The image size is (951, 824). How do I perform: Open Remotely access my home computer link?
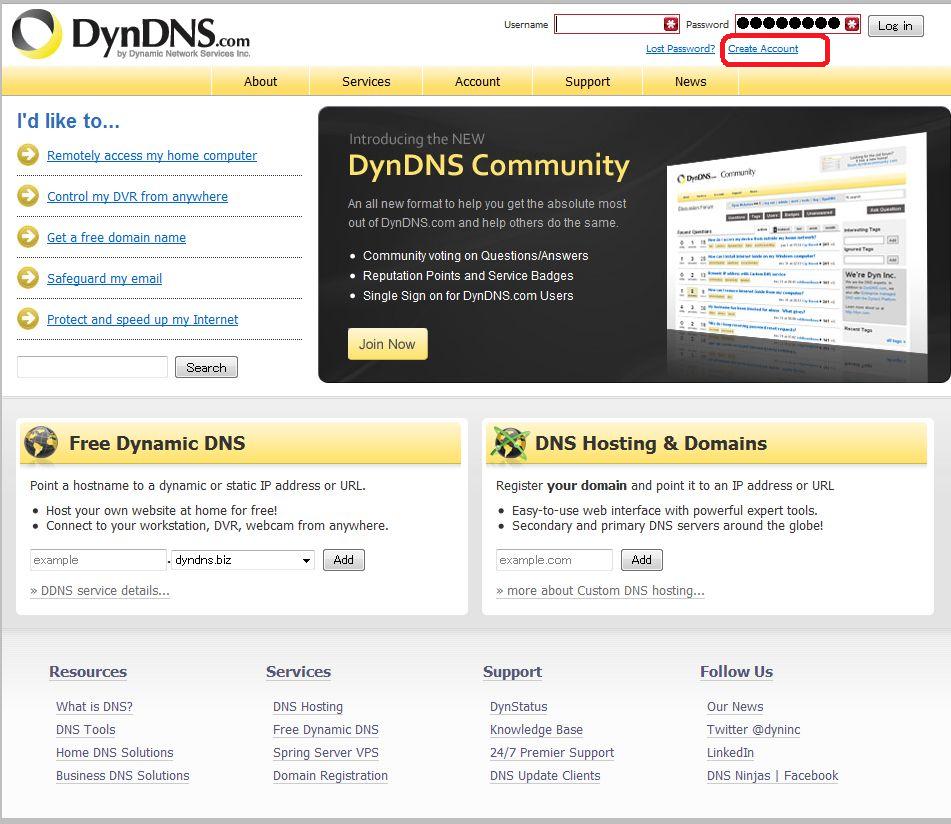coord(152,155)
